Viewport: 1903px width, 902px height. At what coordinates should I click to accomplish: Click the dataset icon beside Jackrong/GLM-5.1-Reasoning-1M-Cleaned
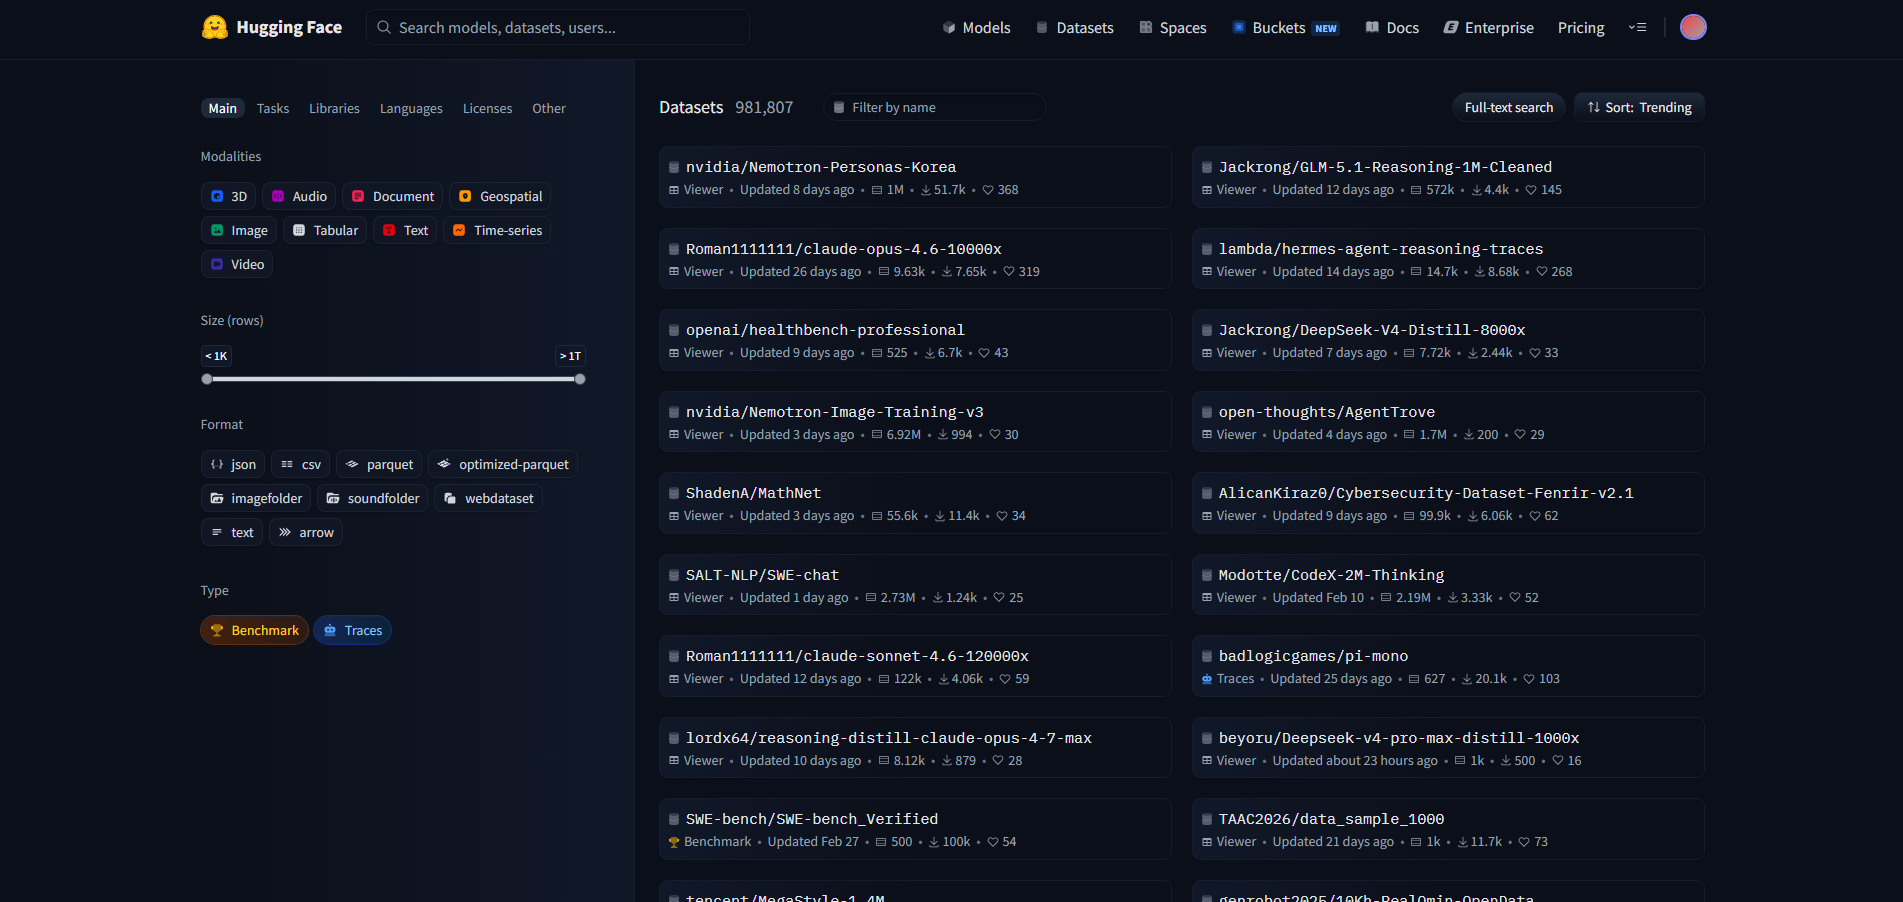click(1207, 167)
